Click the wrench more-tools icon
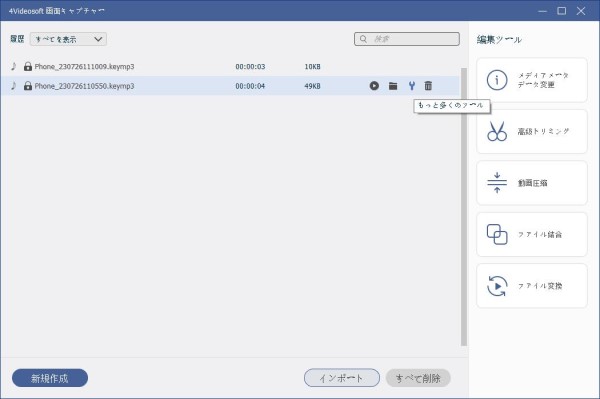 [x=412, y=86]
